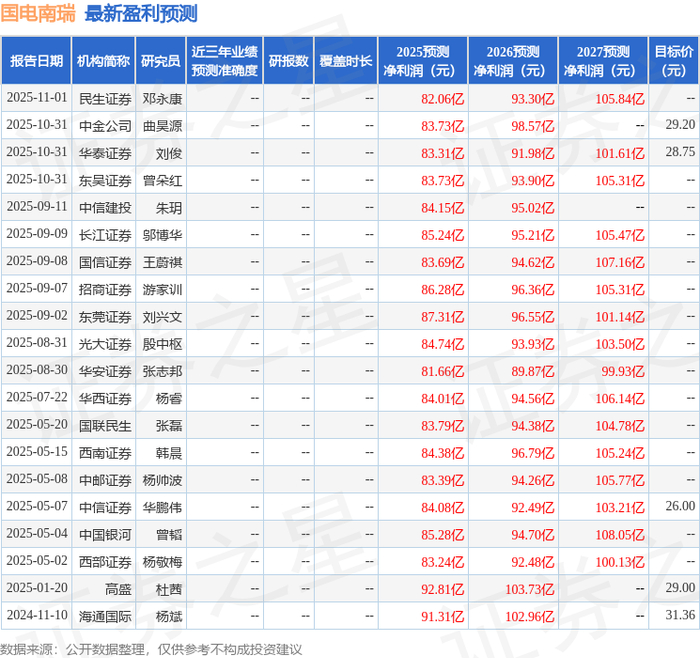The height and width of the screenshot is (658, 700).
Task: Click the 99.93亿 forecast value
Action: pyautogui.click(x=623, y=371)
